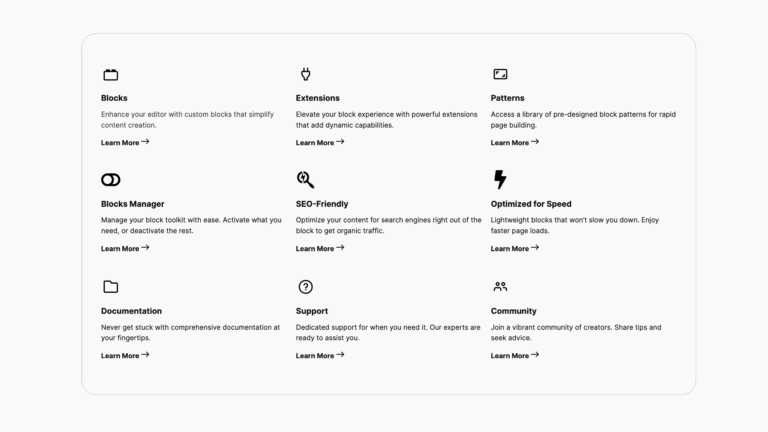Click the Blocks Manager toggle icon
The image size is (768, 432).
coord(111,180)
